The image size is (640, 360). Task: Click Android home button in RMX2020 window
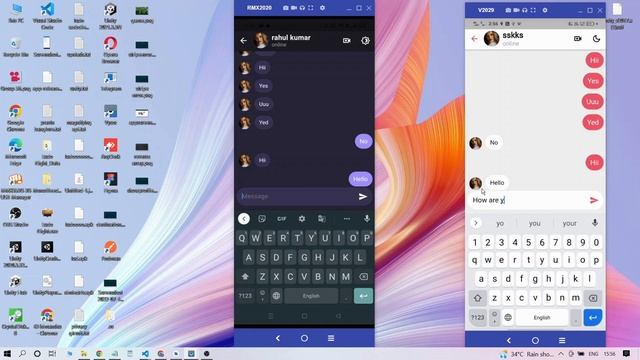coord(304,338)
